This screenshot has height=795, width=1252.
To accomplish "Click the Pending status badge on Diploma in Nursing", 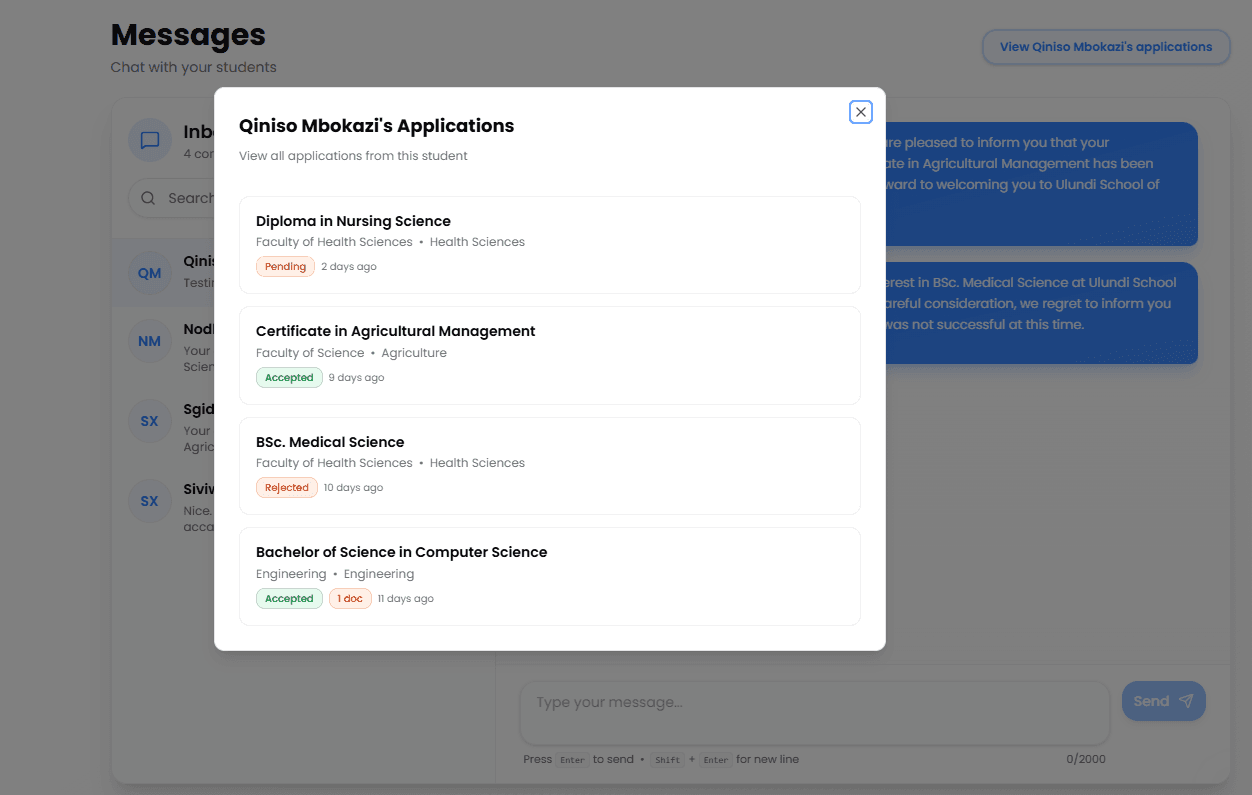I will click(285, 266).
